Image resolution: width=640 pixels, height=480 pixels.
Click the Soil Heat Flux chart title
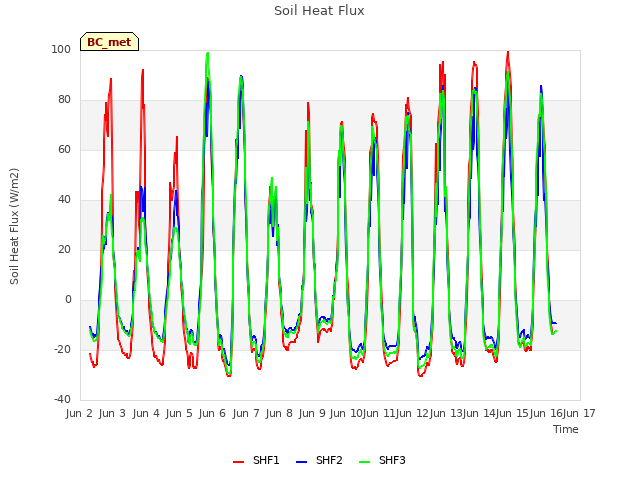[x=319, y=11]
